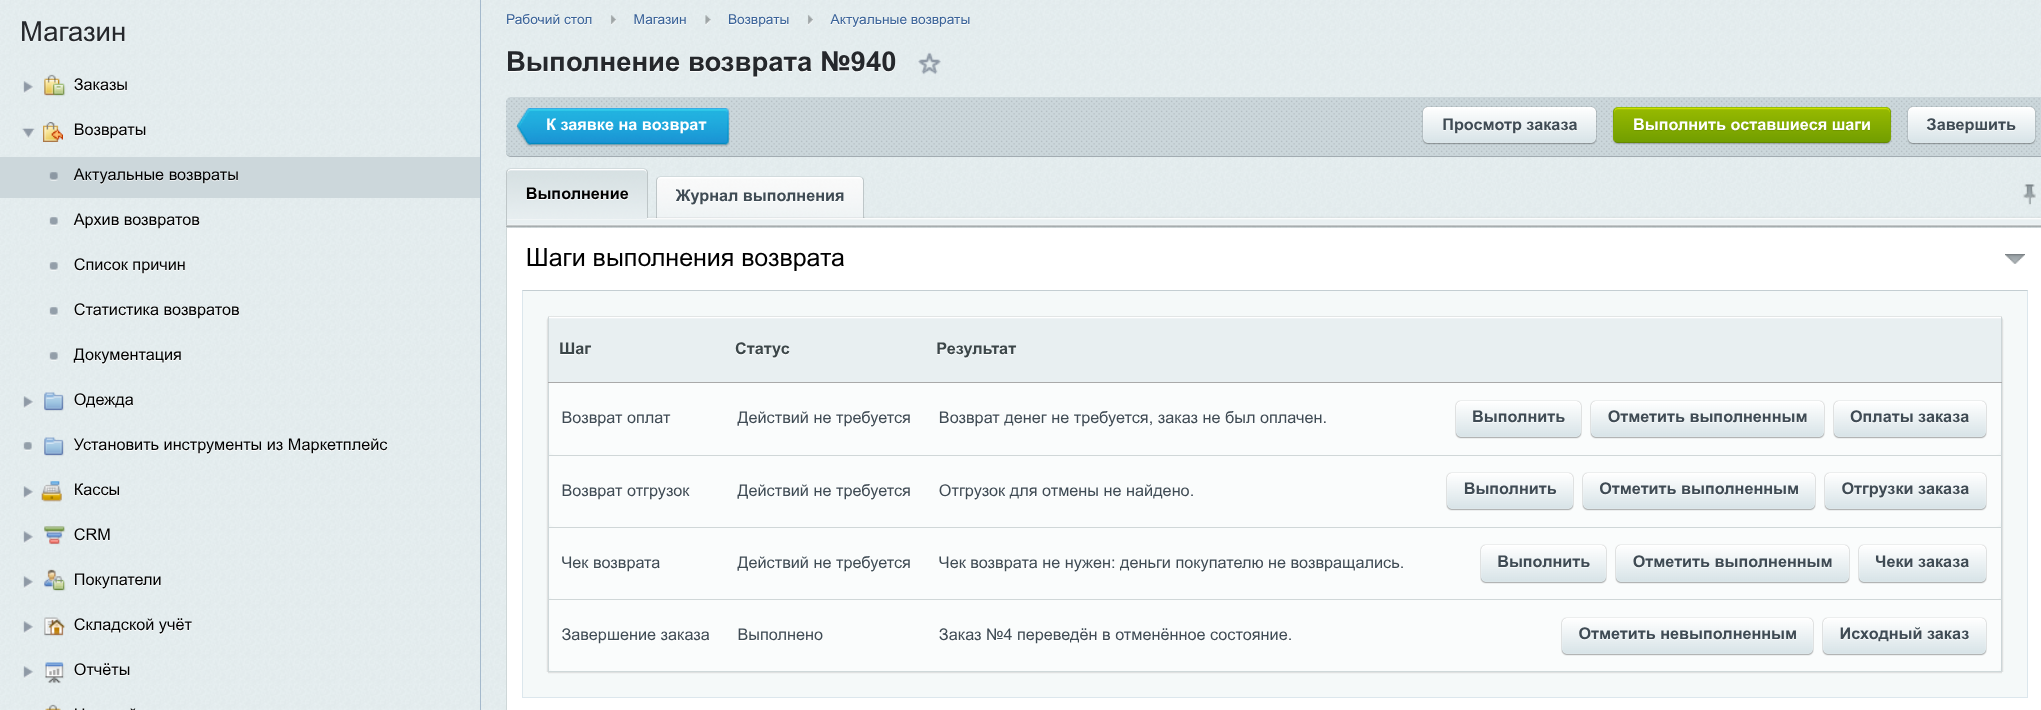
Task: Click the Статус column header
Action: pos(762,349)
